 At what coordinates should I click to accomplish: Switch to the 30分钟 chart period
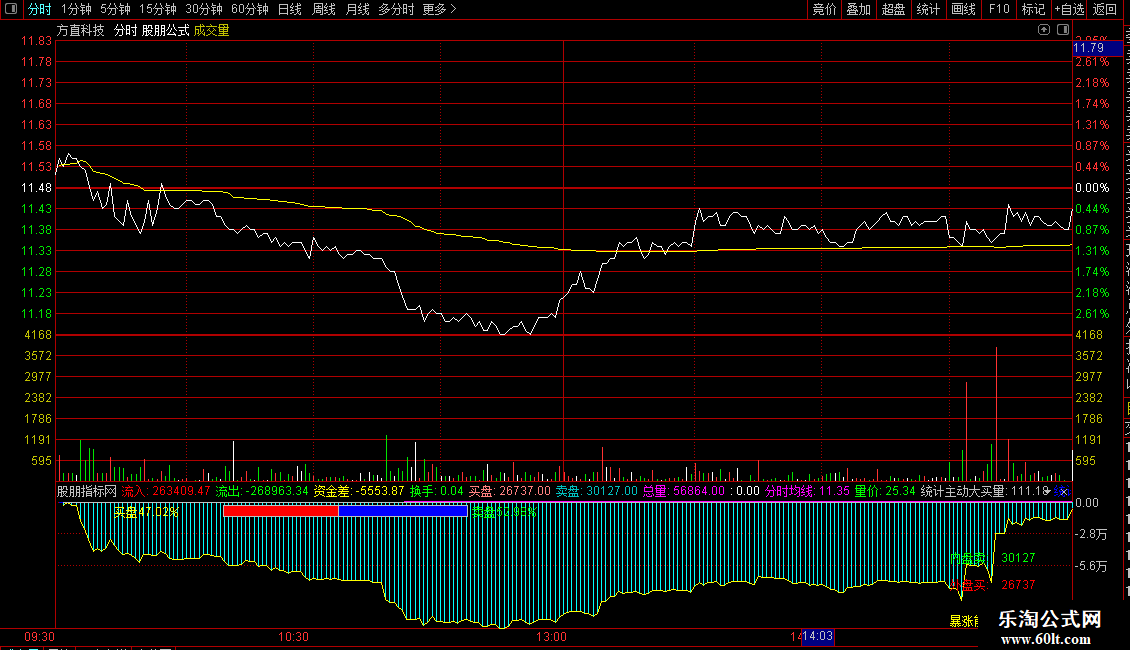(204, 9)
